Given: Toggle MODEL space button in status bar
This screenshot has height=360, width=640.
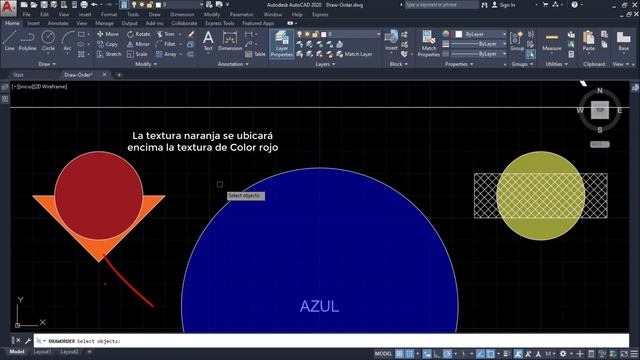Looking at the screenshot, I should [383, 354].
